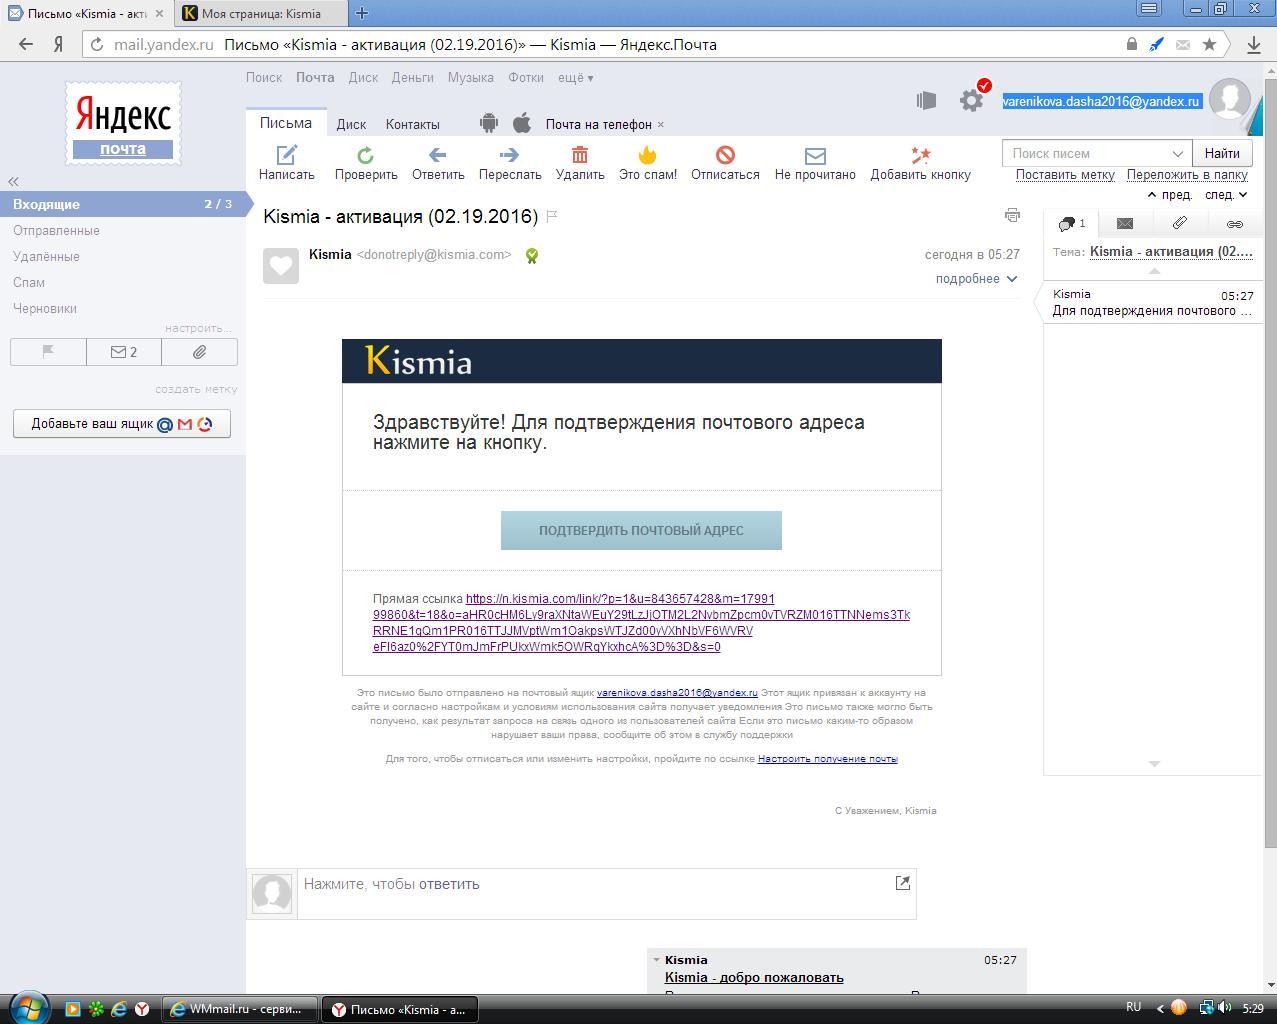Filter unread letters with envelope 2 button
The width and height of the screenshot is (1277, 1024).
[x=124, y=352]
